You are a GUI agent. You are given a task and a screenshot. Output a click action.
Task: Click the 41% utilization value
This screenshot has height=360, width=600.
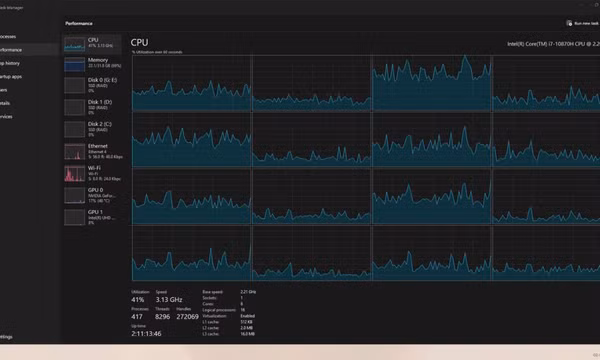point(138,300)
